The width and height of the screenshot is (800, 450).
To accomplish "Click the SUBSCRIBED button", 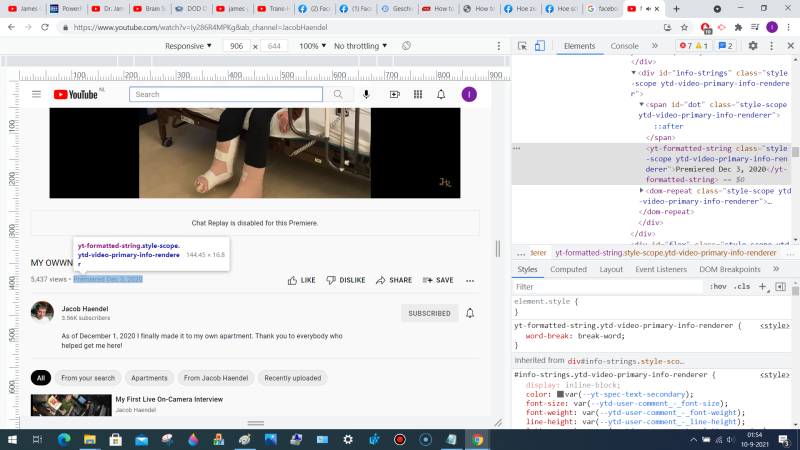I will tap(429, 313).
